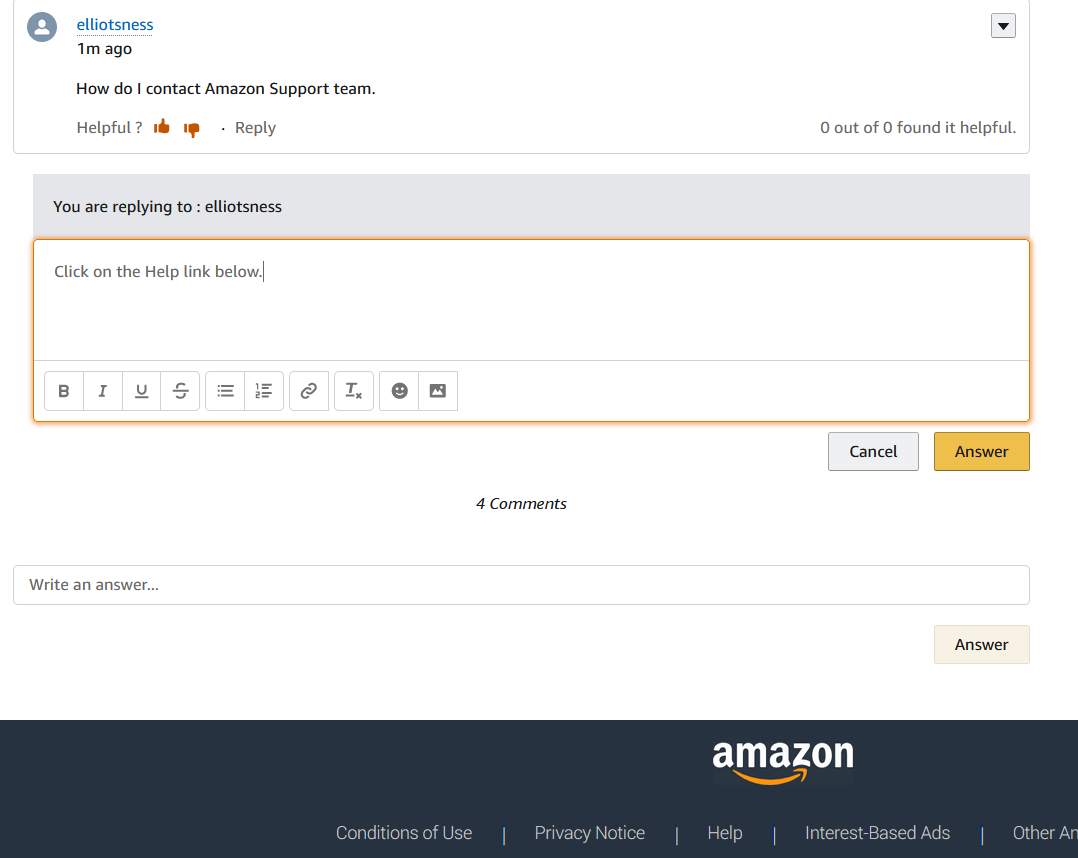Open the comment options dropdown arrow
The height and width of the screenshot is (858, 1078).
tap(1003, 26)
